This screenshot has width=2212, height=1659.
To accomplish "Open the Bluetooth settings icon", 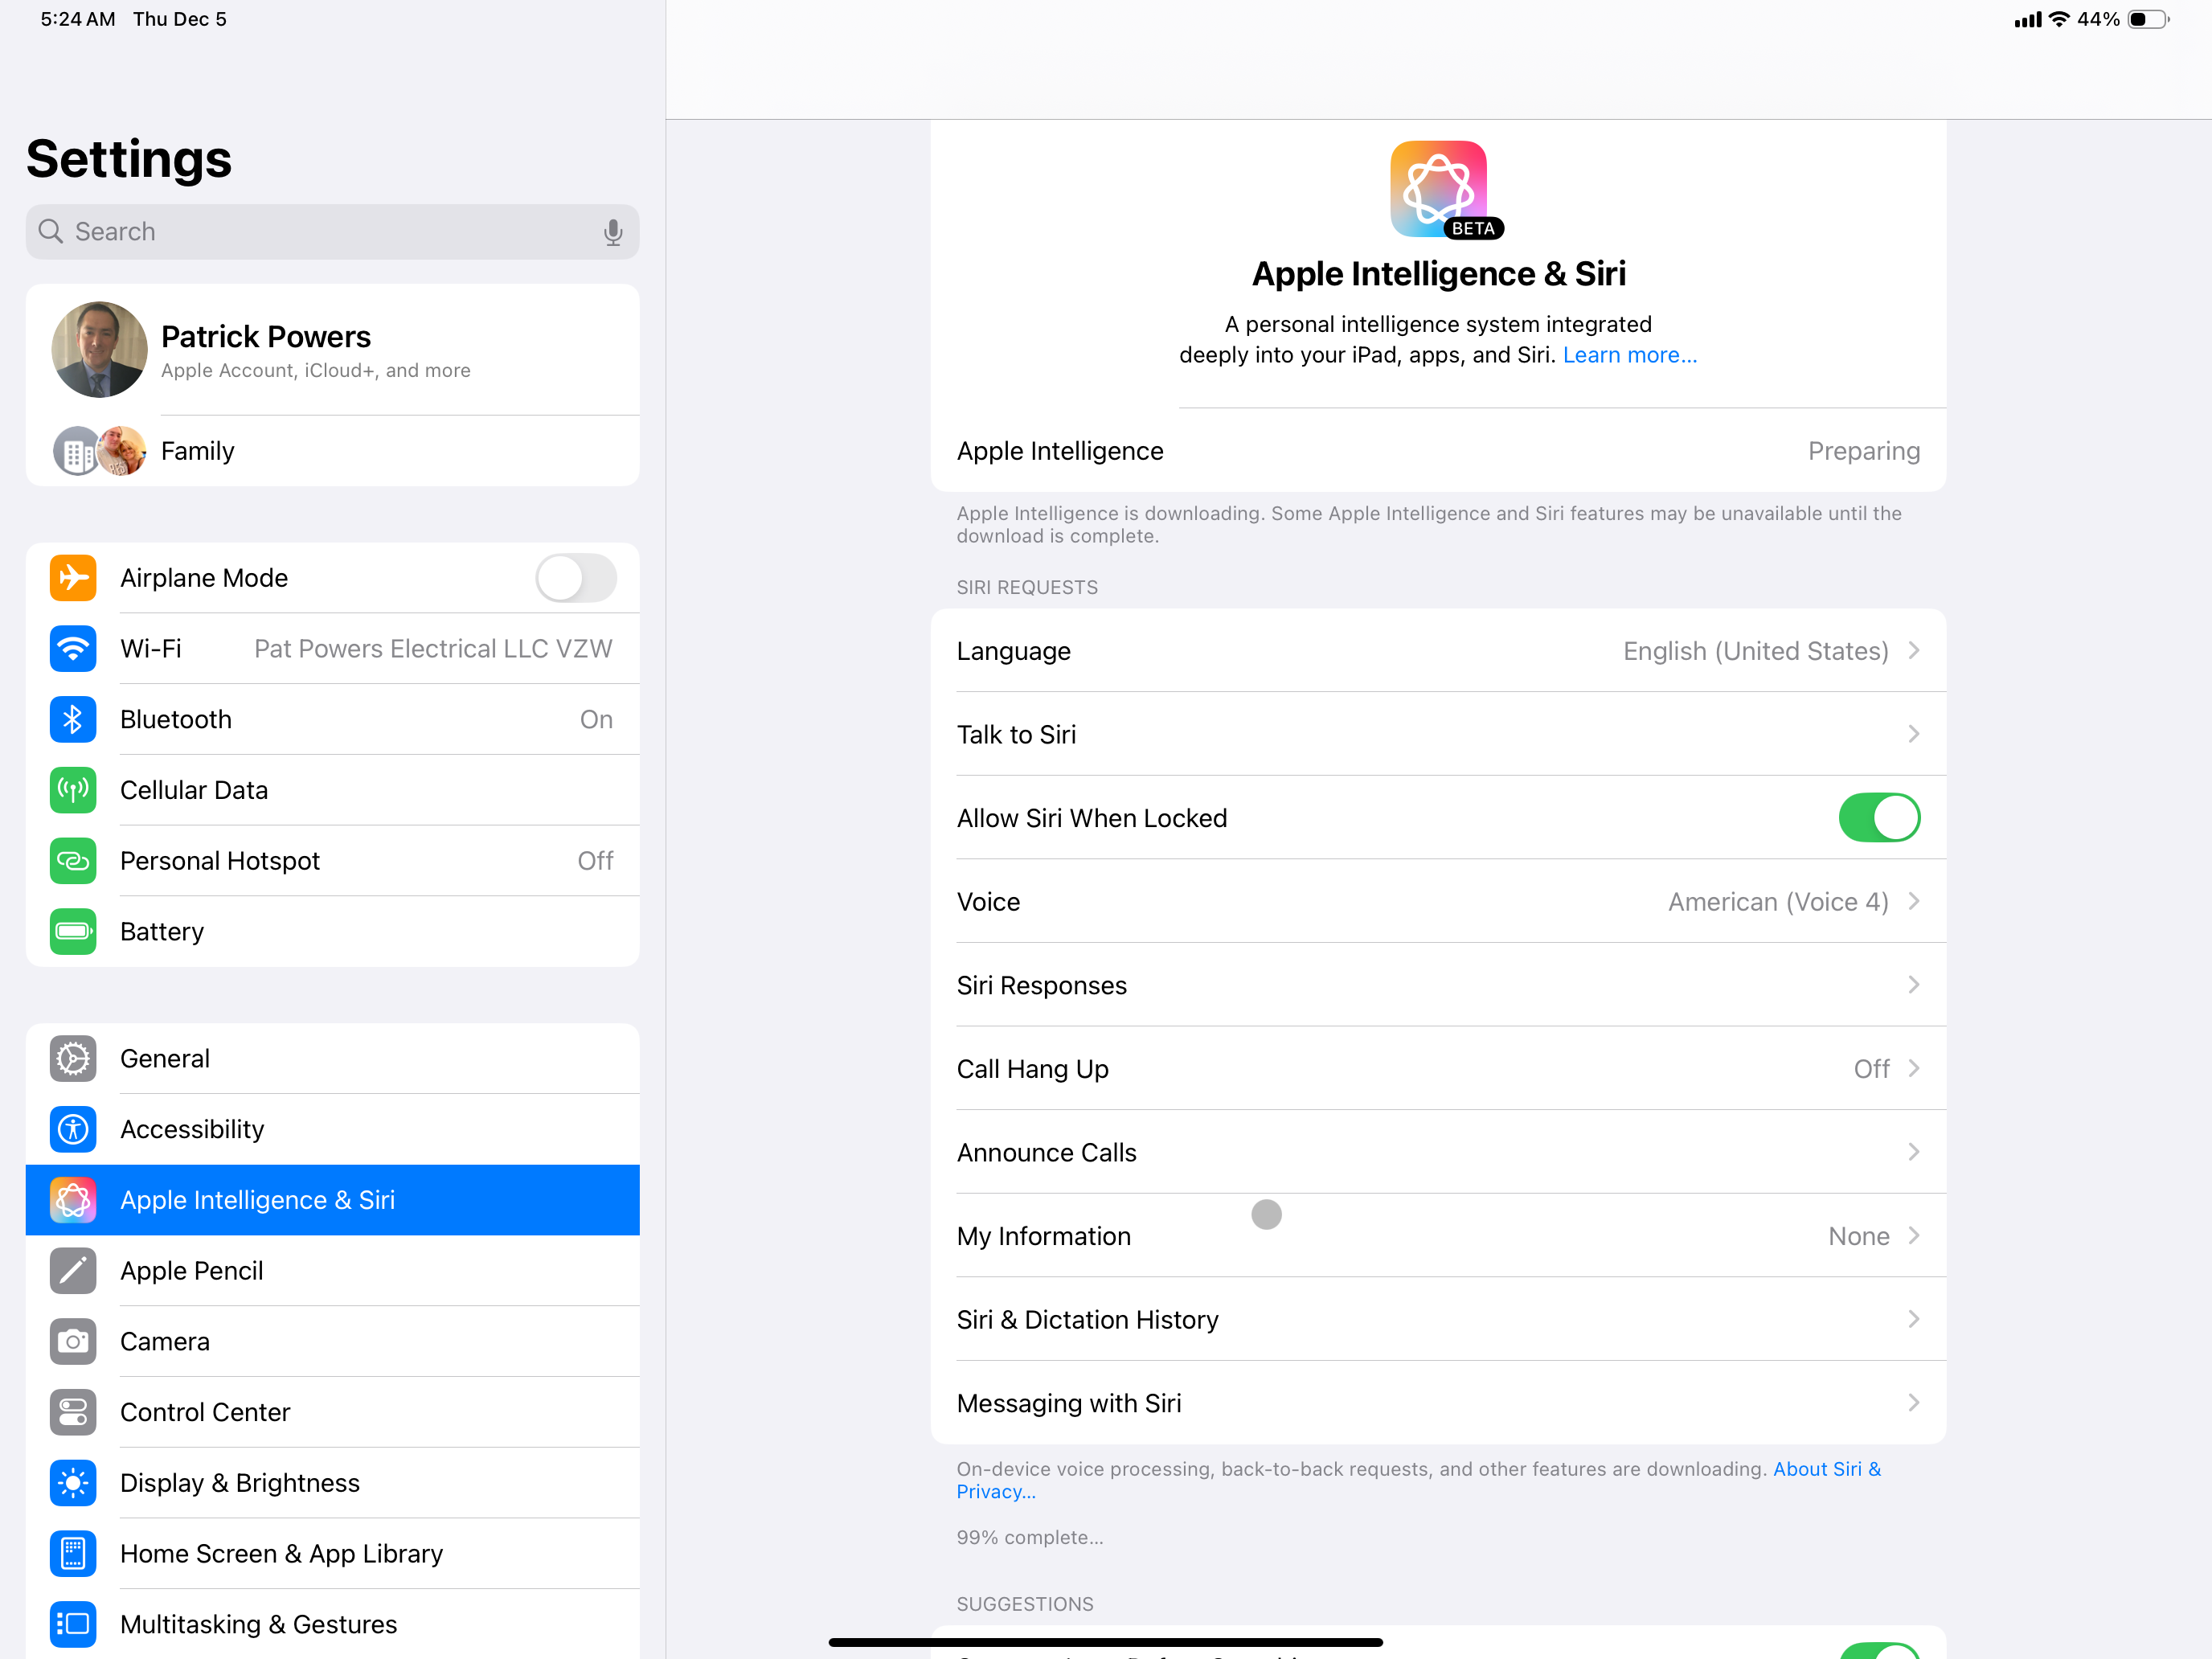I will click(x=73, y=719).
